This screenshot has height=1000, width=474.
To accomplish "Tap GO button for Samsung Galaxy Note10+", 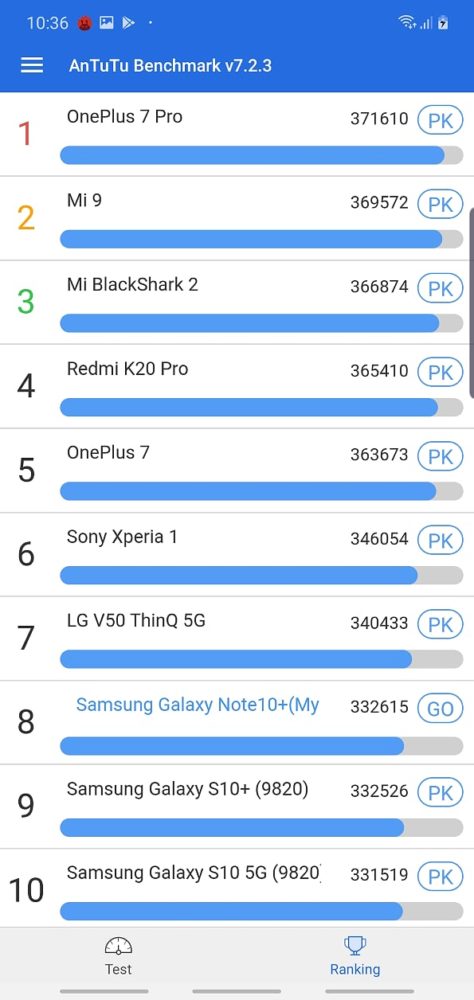I will pyautogui.click(x=440, y=709).
